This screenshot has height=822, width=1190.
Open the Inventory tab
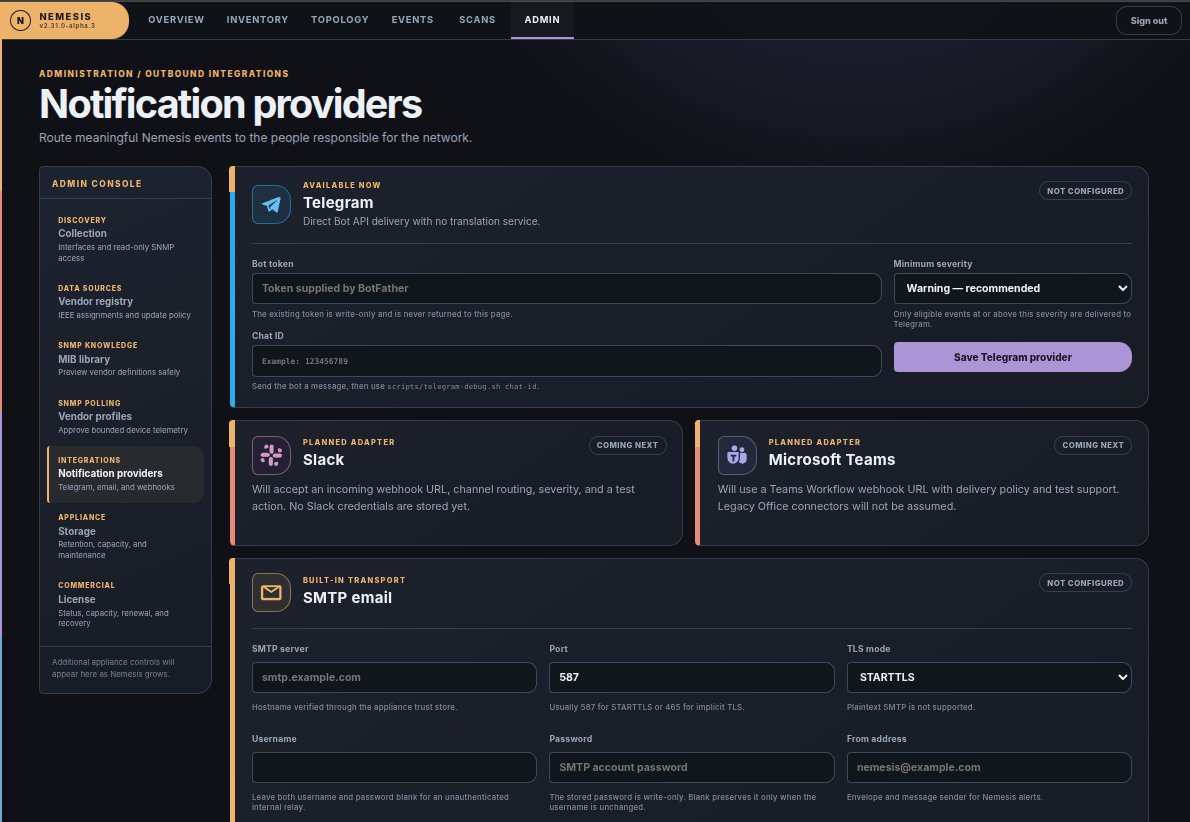(x=257, y=20)
